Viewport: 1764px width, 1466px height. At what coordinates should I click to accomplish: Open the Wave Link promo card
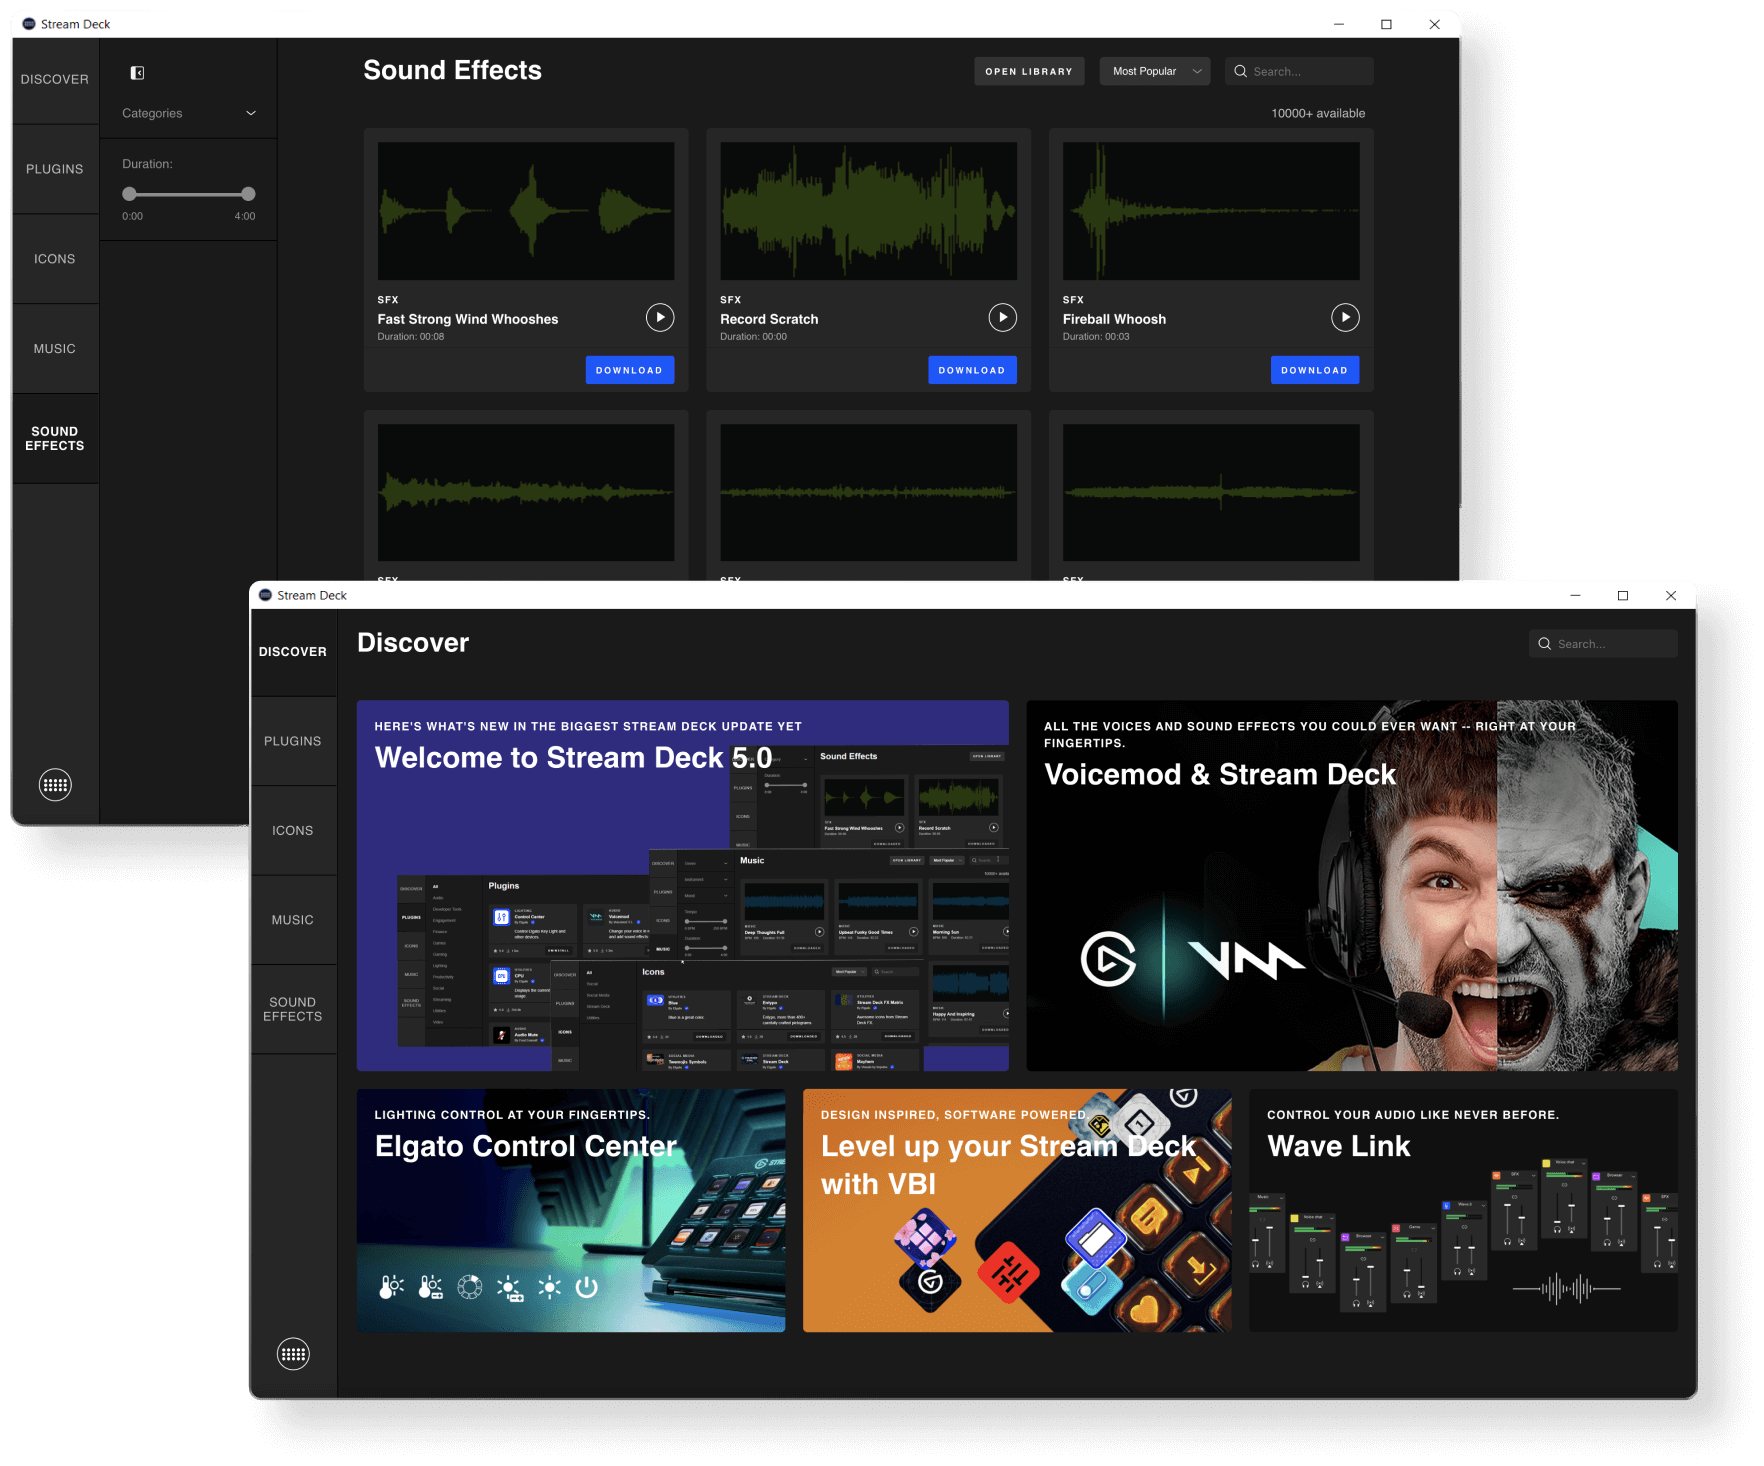[1462, 1210]
